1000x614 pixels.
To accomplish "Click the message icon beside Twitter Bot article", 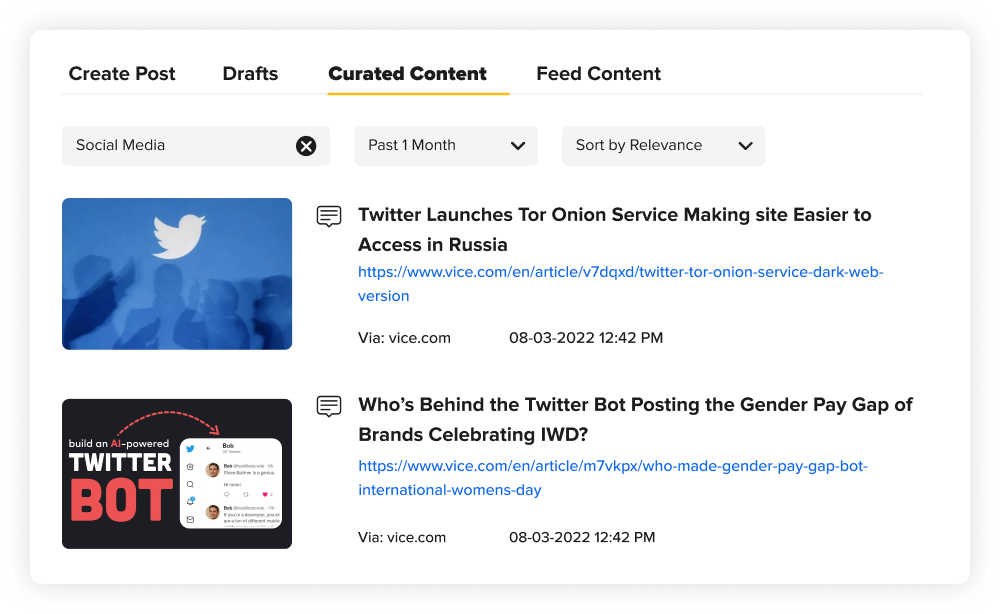I will [329, 406].
